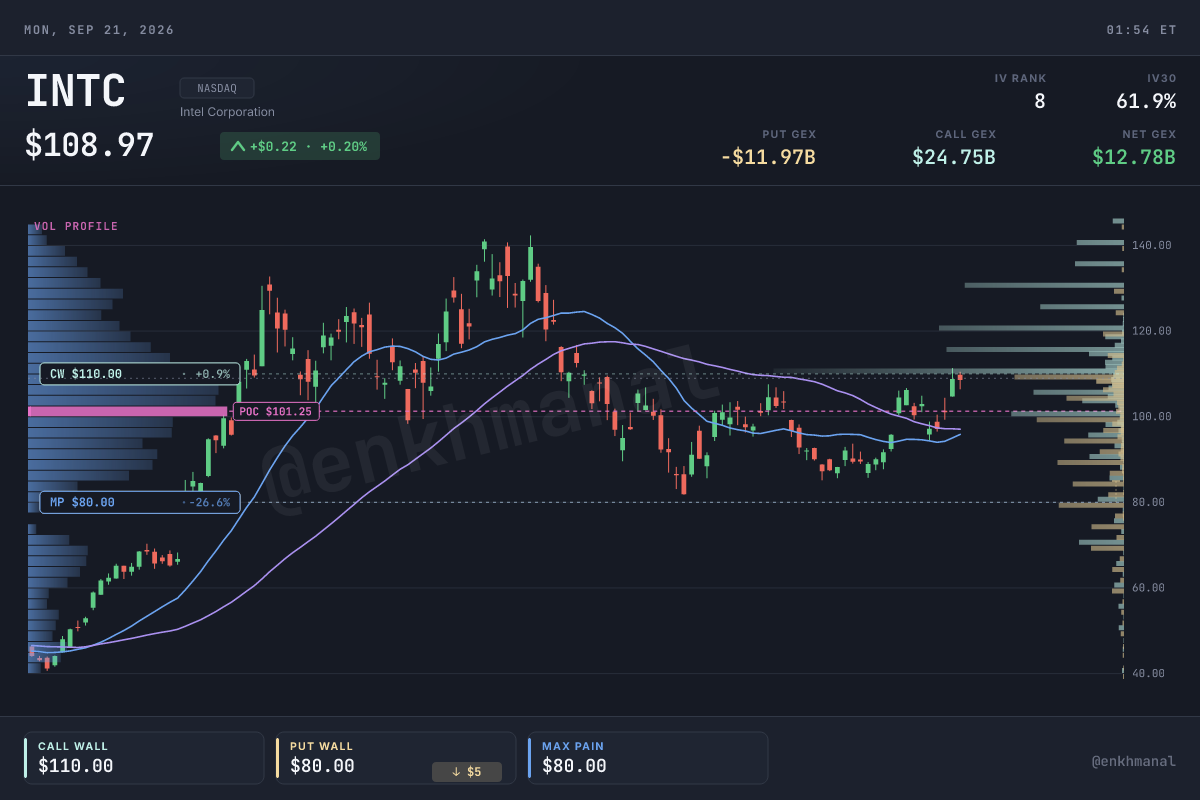
Task: Click the 120.00 price axis label
Action: pos(1151,331)
